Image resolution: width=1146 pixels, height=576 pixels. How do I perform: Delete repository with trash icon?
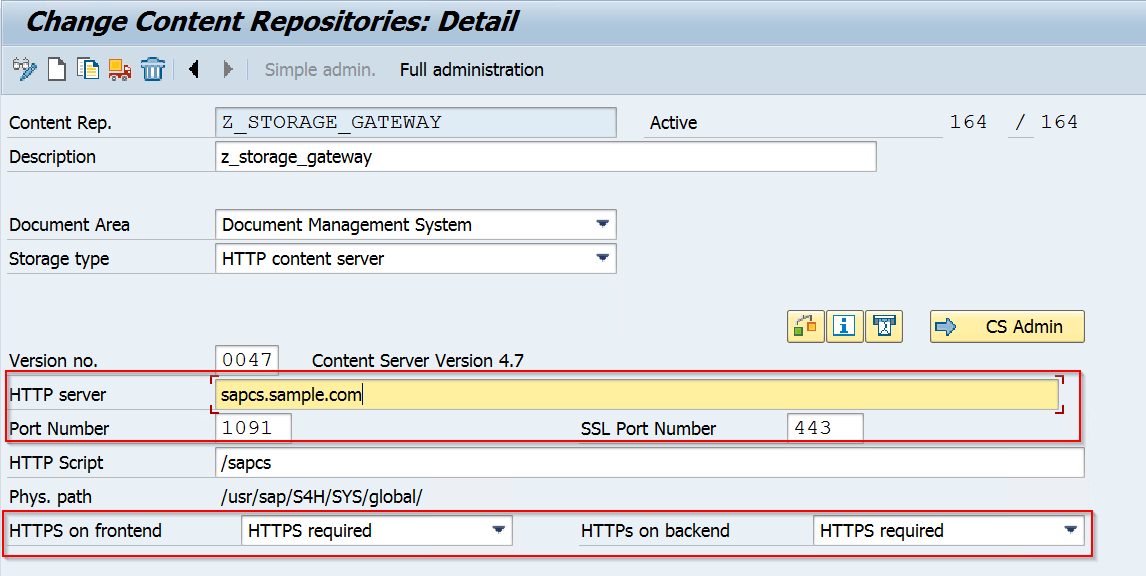click(x=153, y=69)
